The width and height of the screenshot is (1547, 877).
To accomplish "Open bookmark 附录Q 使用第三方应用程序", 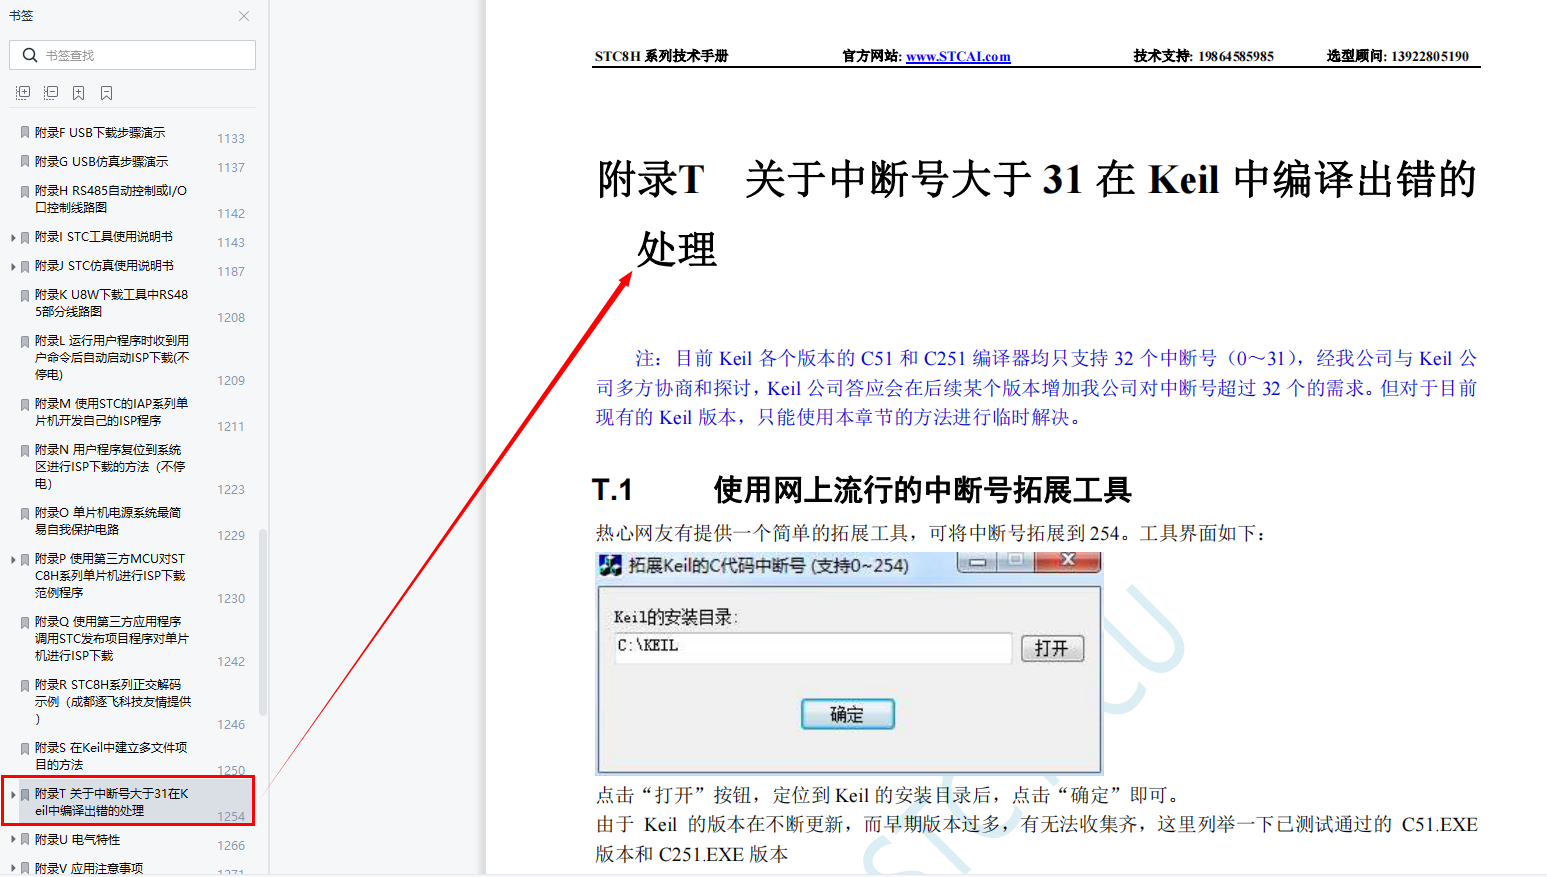I will tap(111, 638).
